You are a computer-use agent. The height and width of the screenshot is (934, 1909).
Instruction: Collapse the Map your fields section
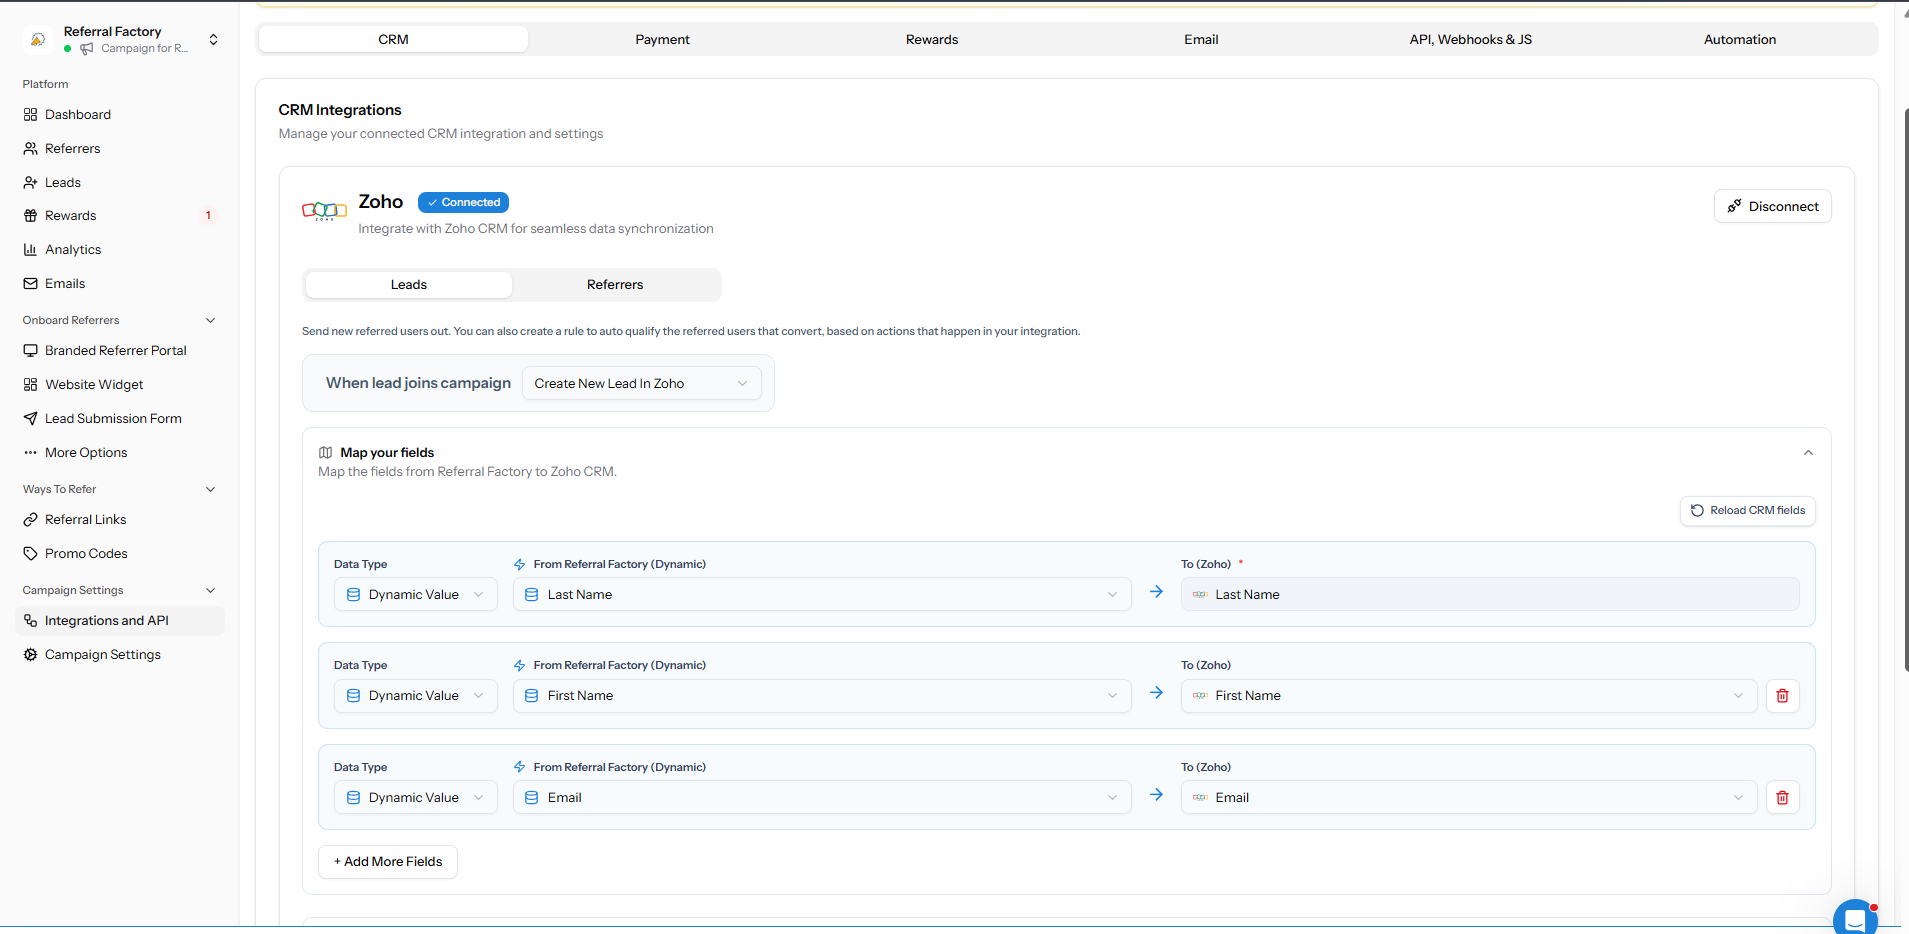coord(1808,453)
